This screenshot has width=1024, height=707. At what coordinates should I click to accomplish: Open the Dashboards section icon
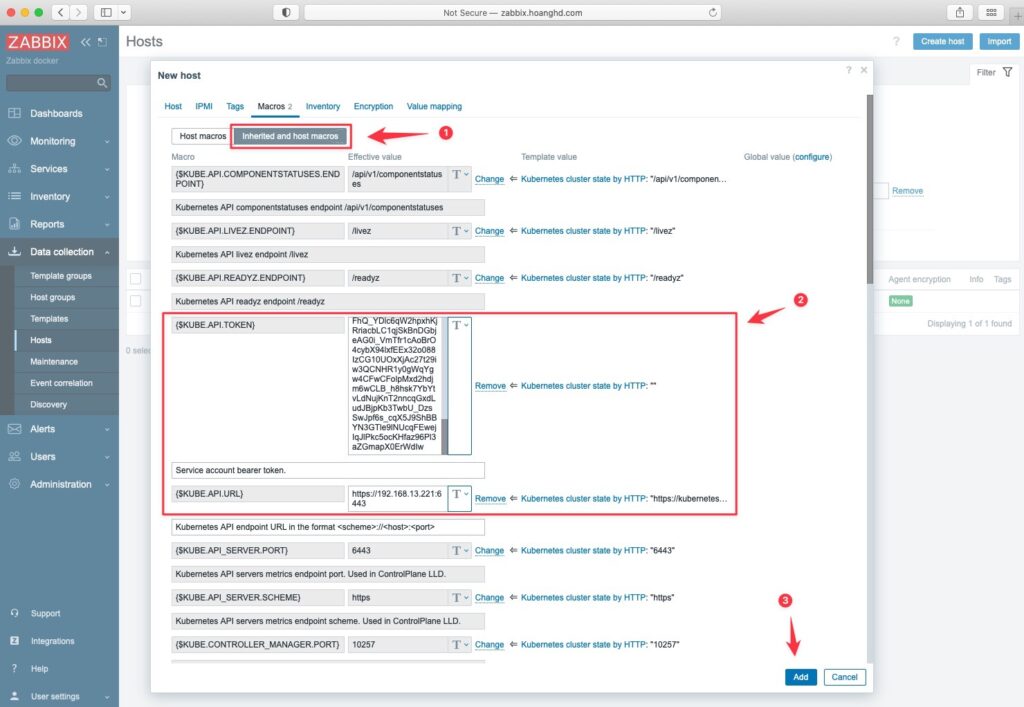coord(14,113)
